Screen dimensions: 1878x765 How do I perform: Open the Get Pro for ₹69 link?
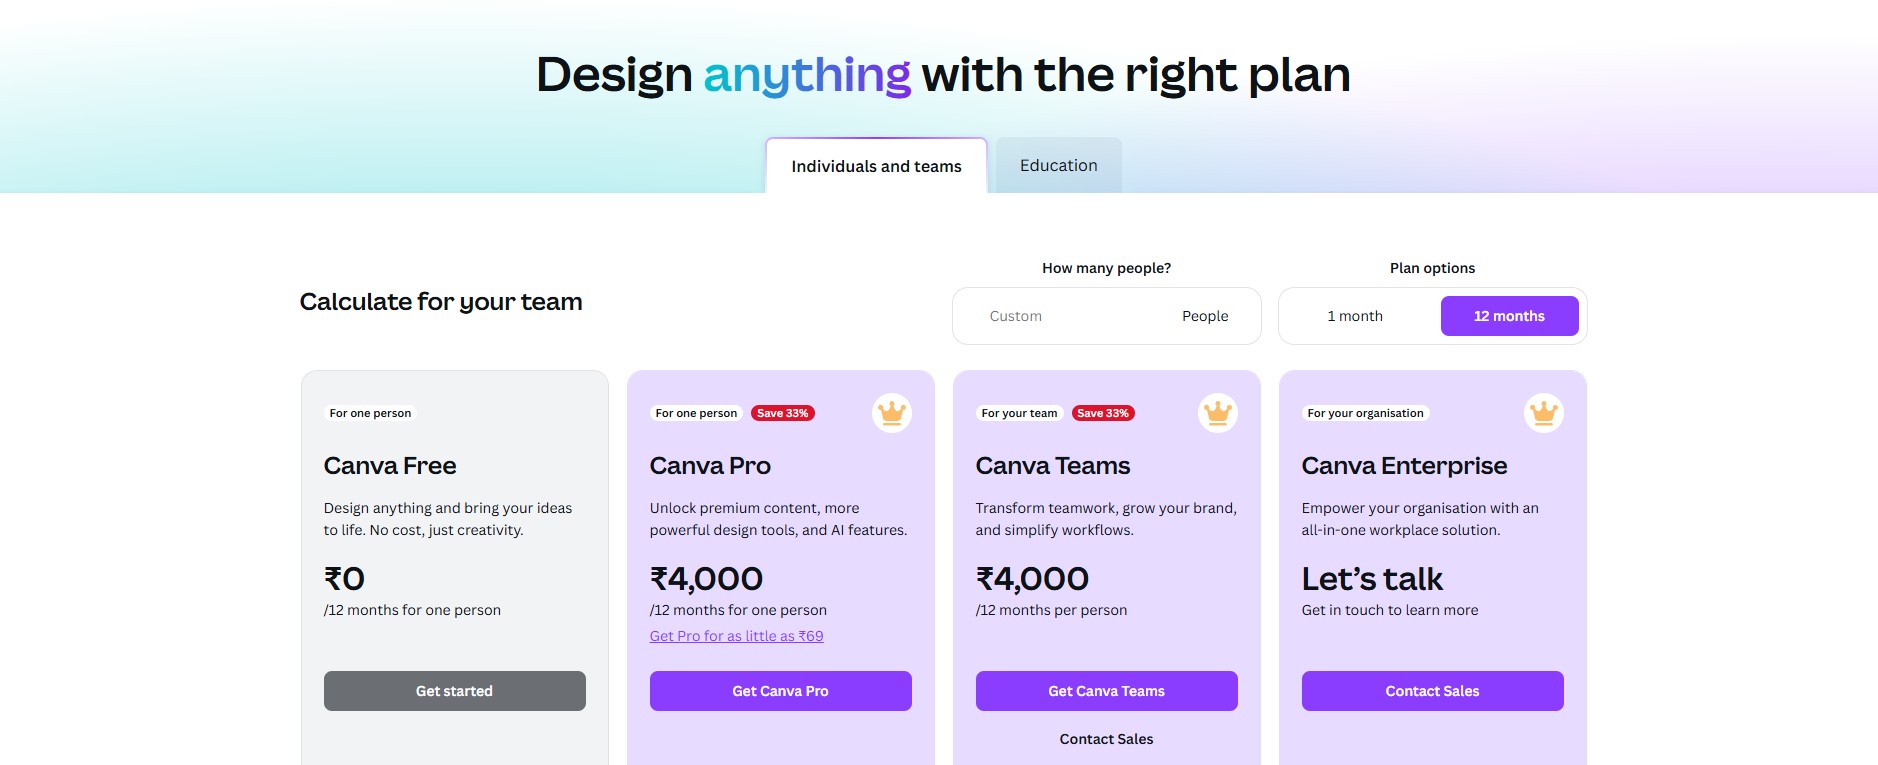point(736,636)
